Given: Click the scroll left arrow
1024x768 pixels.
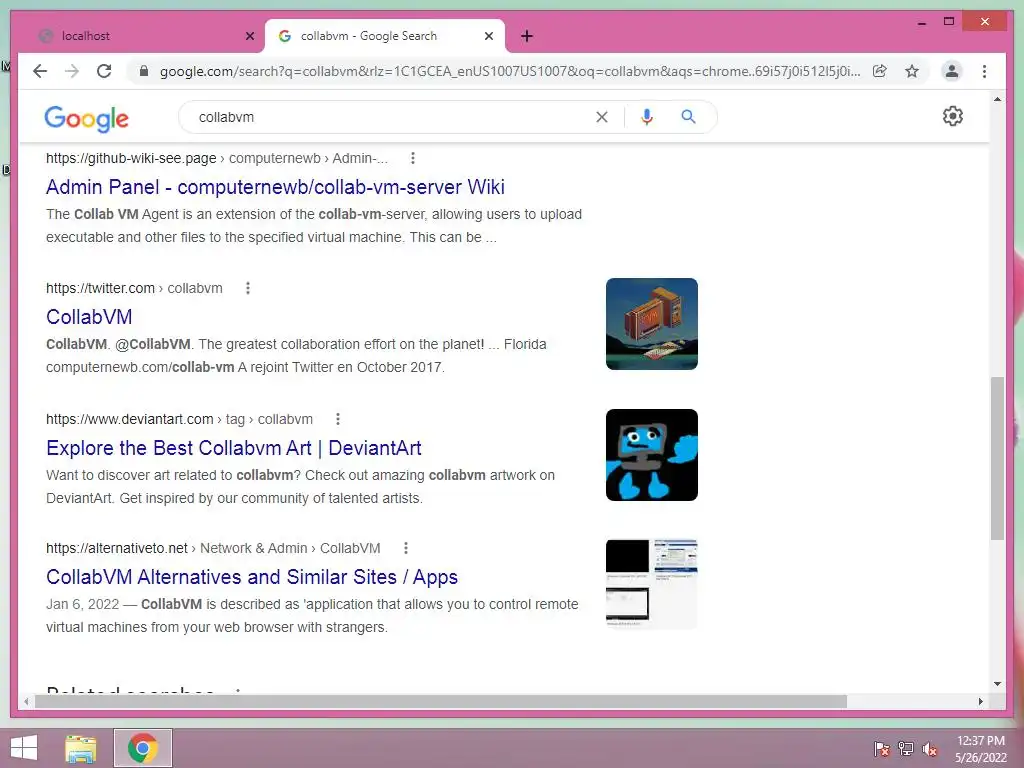Looking at the screenshot, I should click(25, 701).
